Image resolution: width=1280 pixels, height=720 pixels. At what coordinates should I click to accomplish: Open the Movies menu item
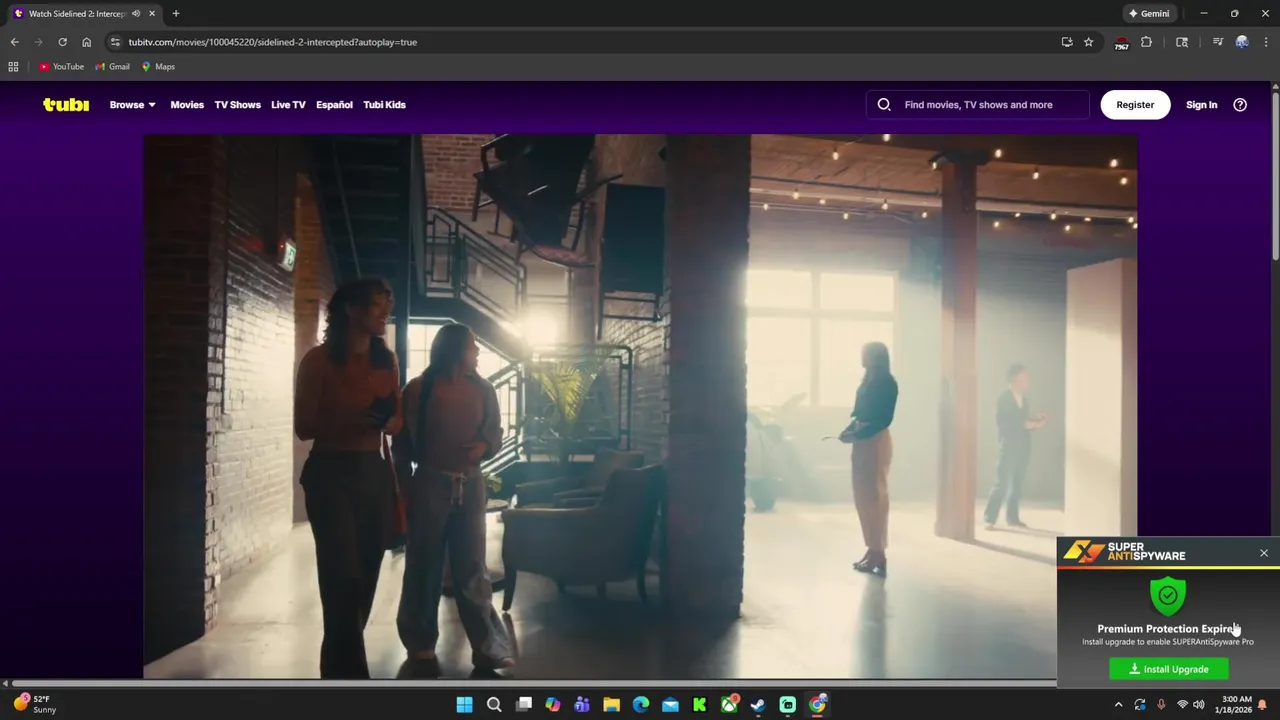[x=187, y=105]
